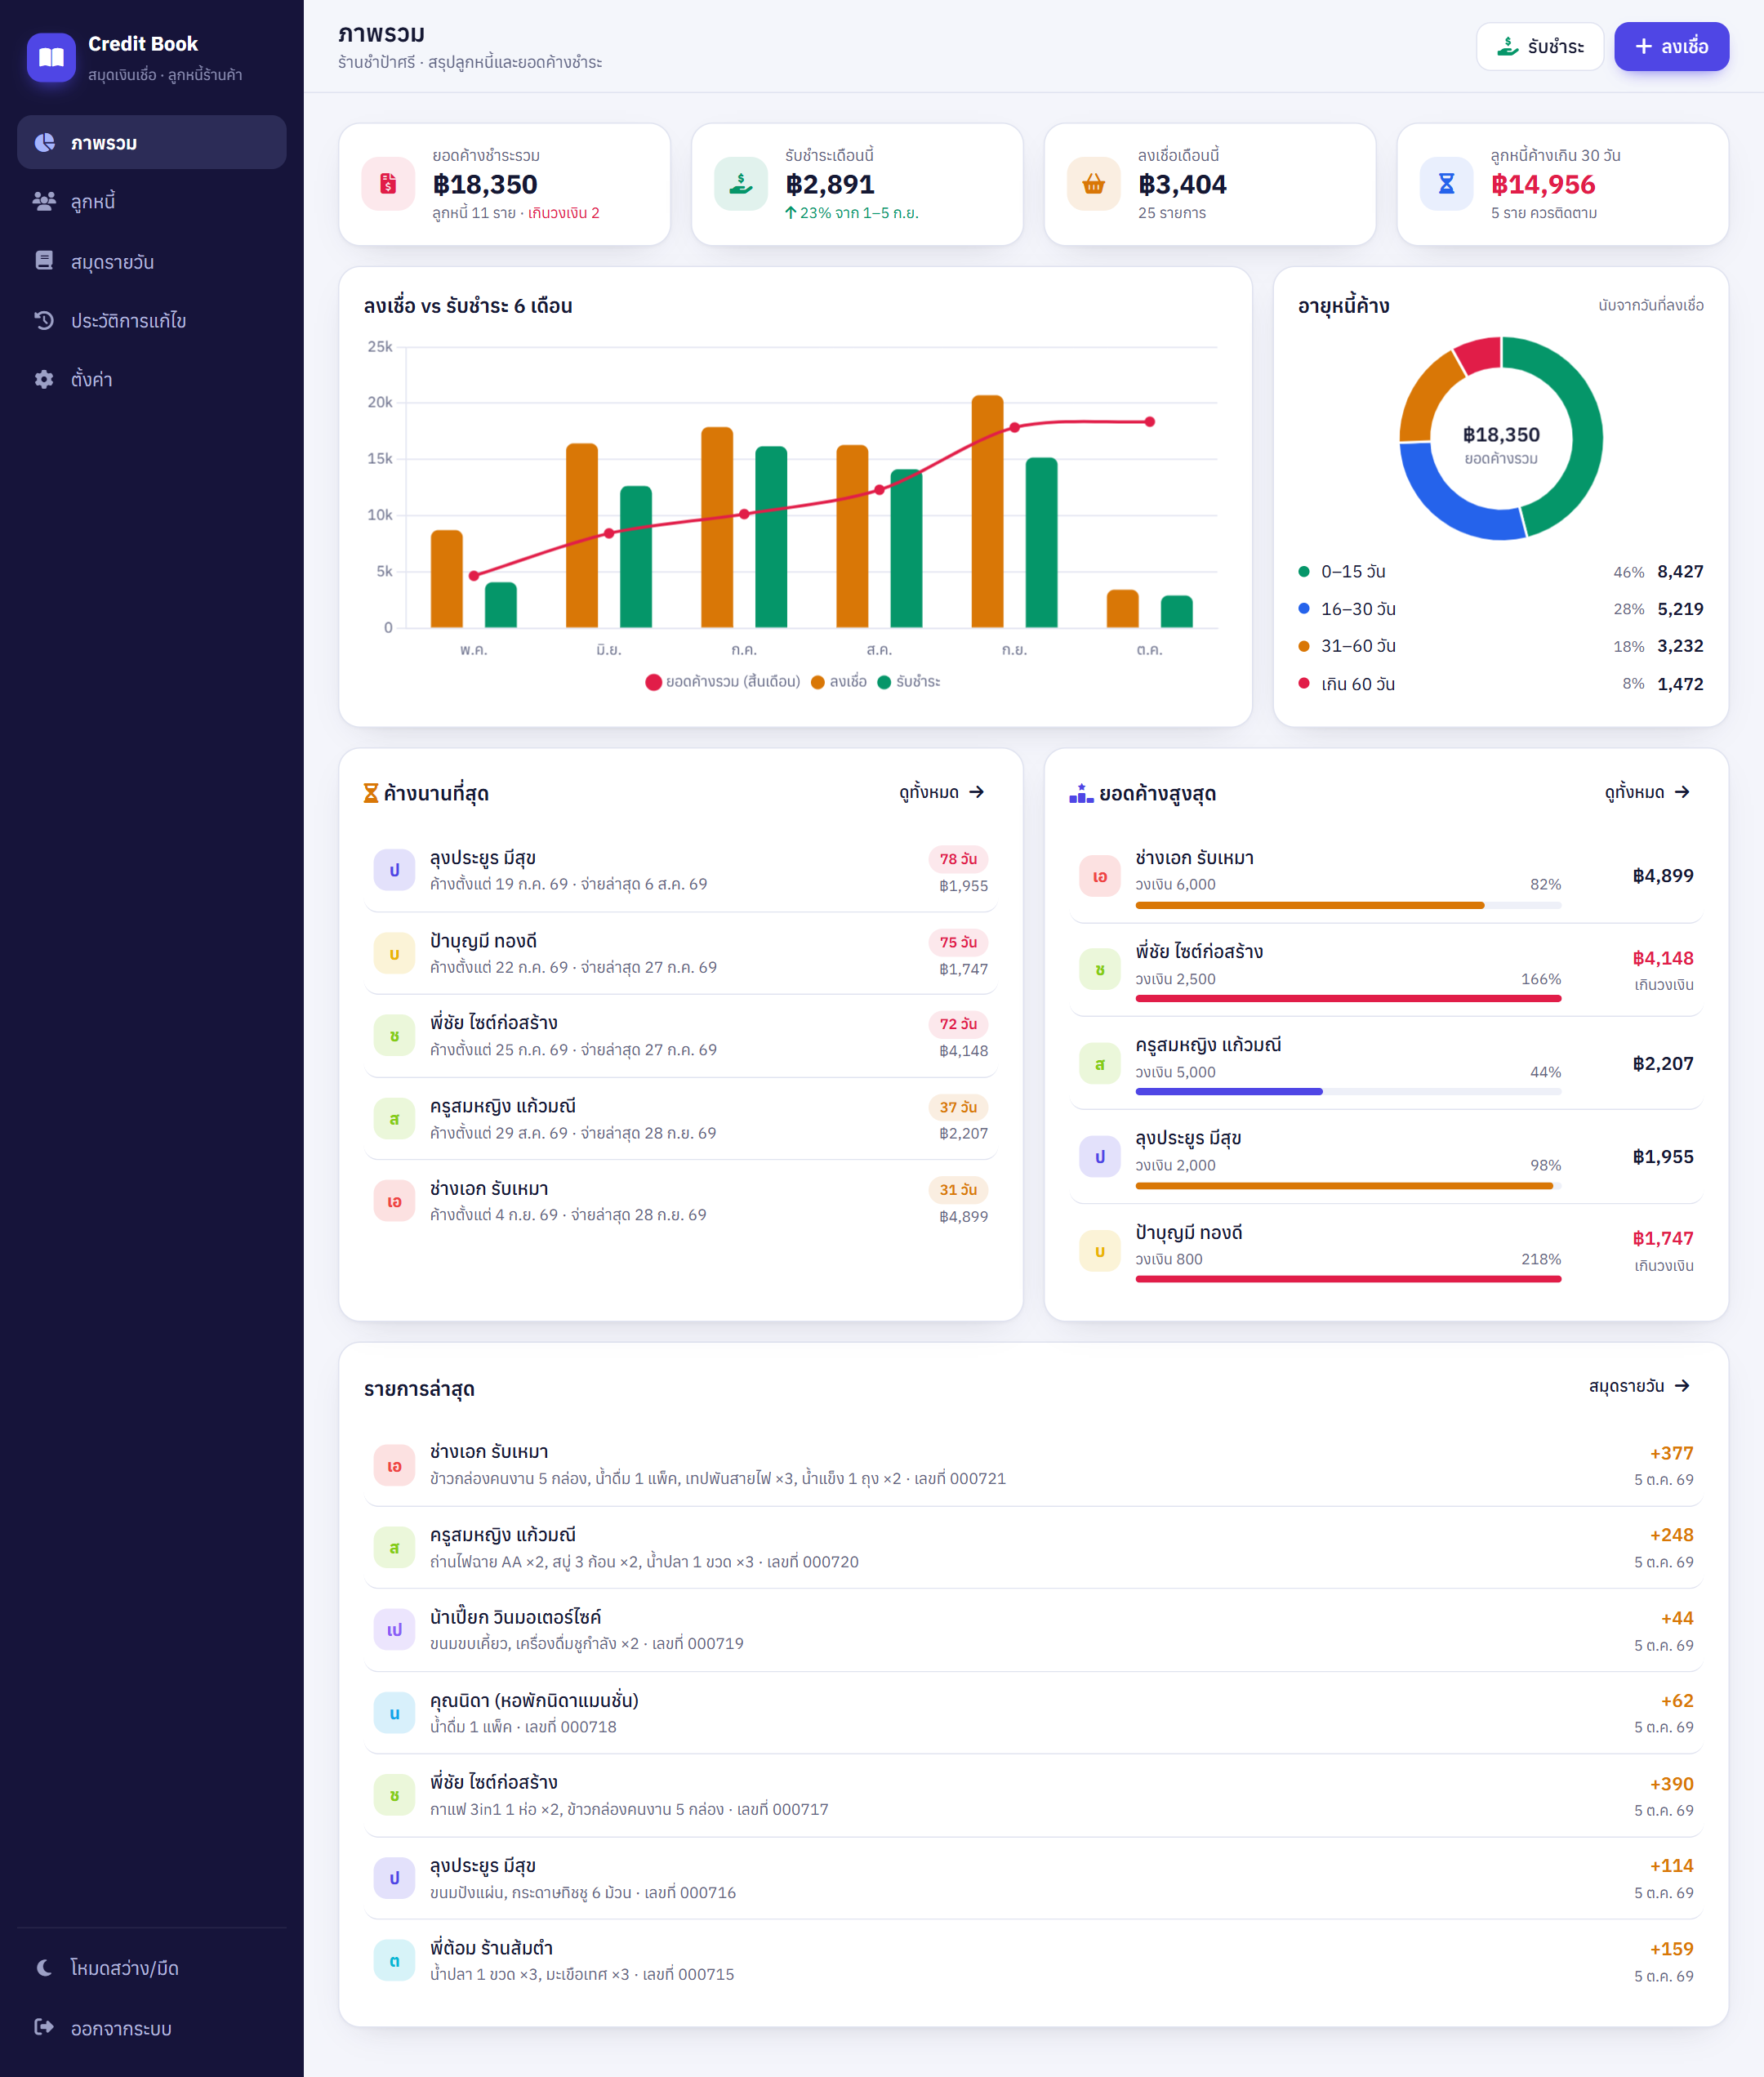Click the hourglass icon beside ค้างนานที่สุด
Viewport: 1764px width, 2077px height.
371,793
